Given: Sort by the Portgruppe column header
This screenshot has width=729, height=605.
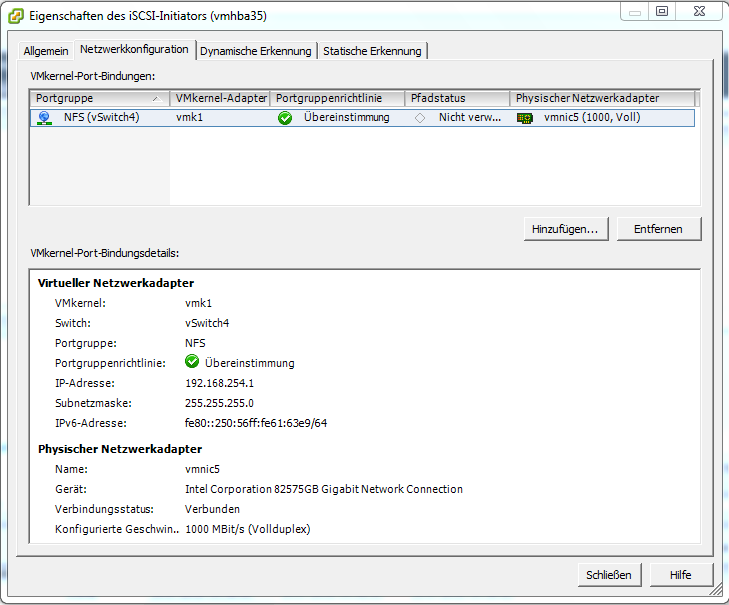Looking at the screenshot, I should click(99, 98).
